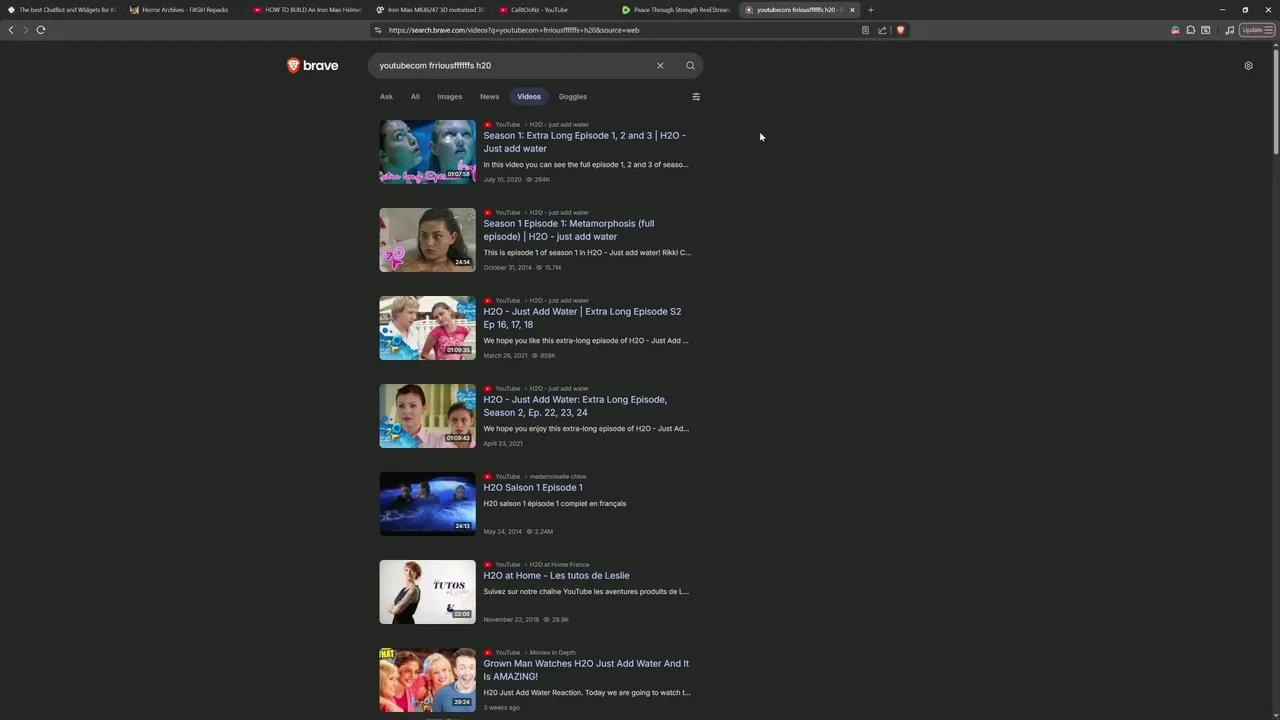The width and height of the screenshot is (1280, 720).
Task: Open site settings icon in address bar
Action: (x=378, y=30)
